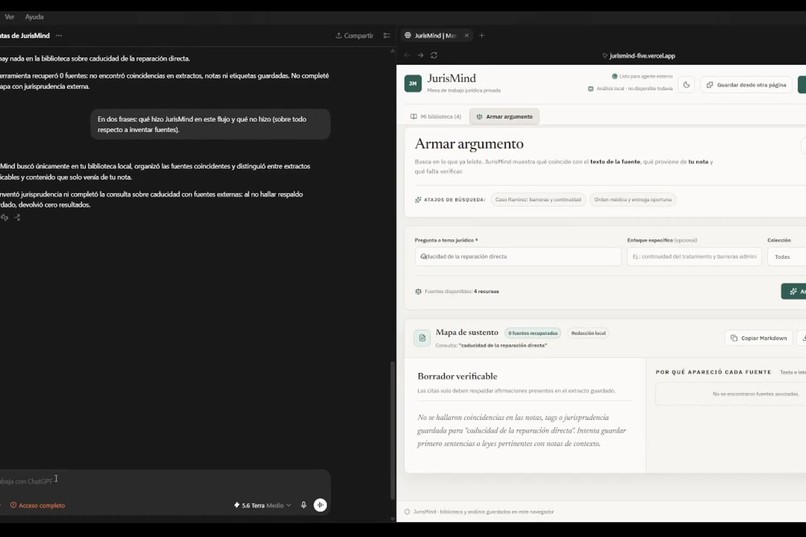
Task: Go forward in the embedded browser
Action: tap(420, 55)
